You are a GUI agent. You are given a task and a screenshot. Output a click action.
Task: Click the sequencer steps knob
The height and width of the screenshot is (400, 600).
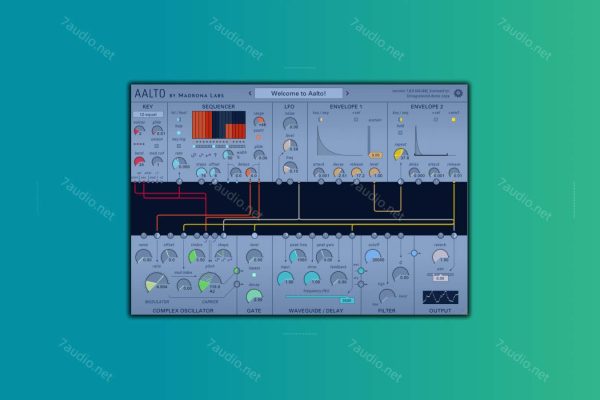202,172
